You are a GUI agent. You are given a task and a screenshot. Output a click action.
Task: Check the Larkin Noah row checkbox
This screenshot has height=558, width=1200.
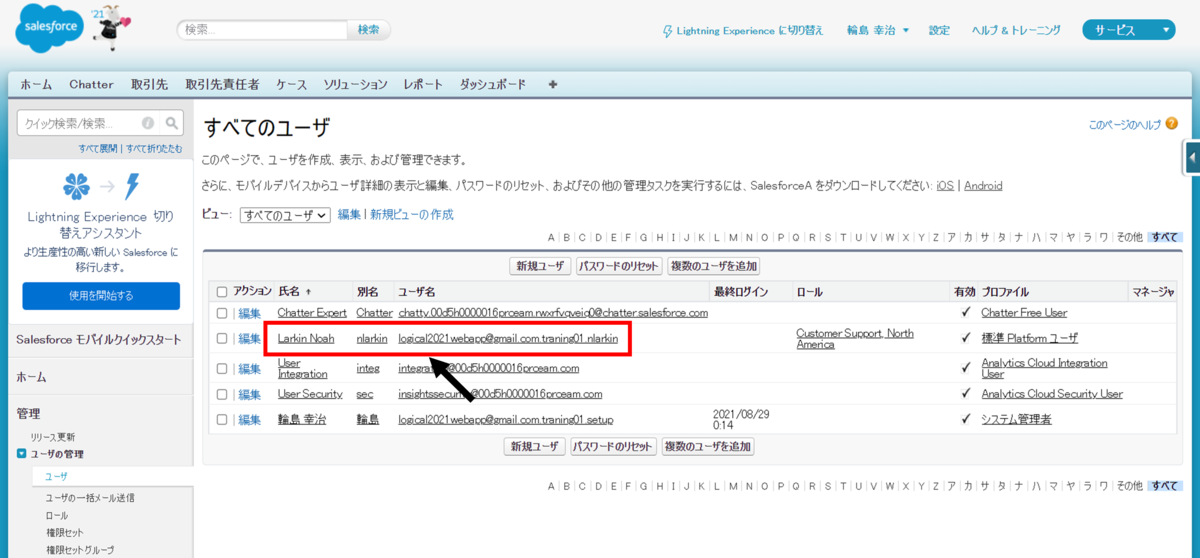[222, 339]
